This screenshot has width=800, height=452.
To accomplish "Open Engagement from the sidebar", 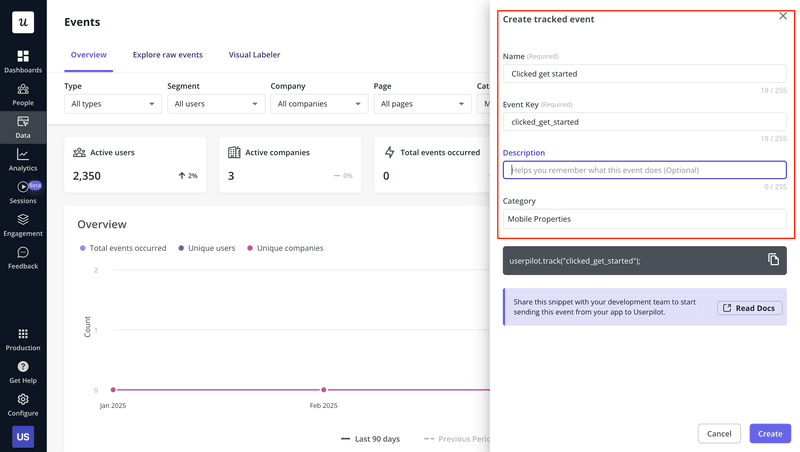I will click(x=23, y=225).
